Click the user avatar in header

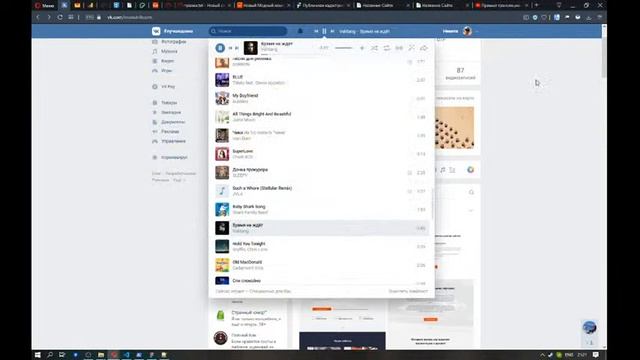pyautogui.click(x=467, y=31)
